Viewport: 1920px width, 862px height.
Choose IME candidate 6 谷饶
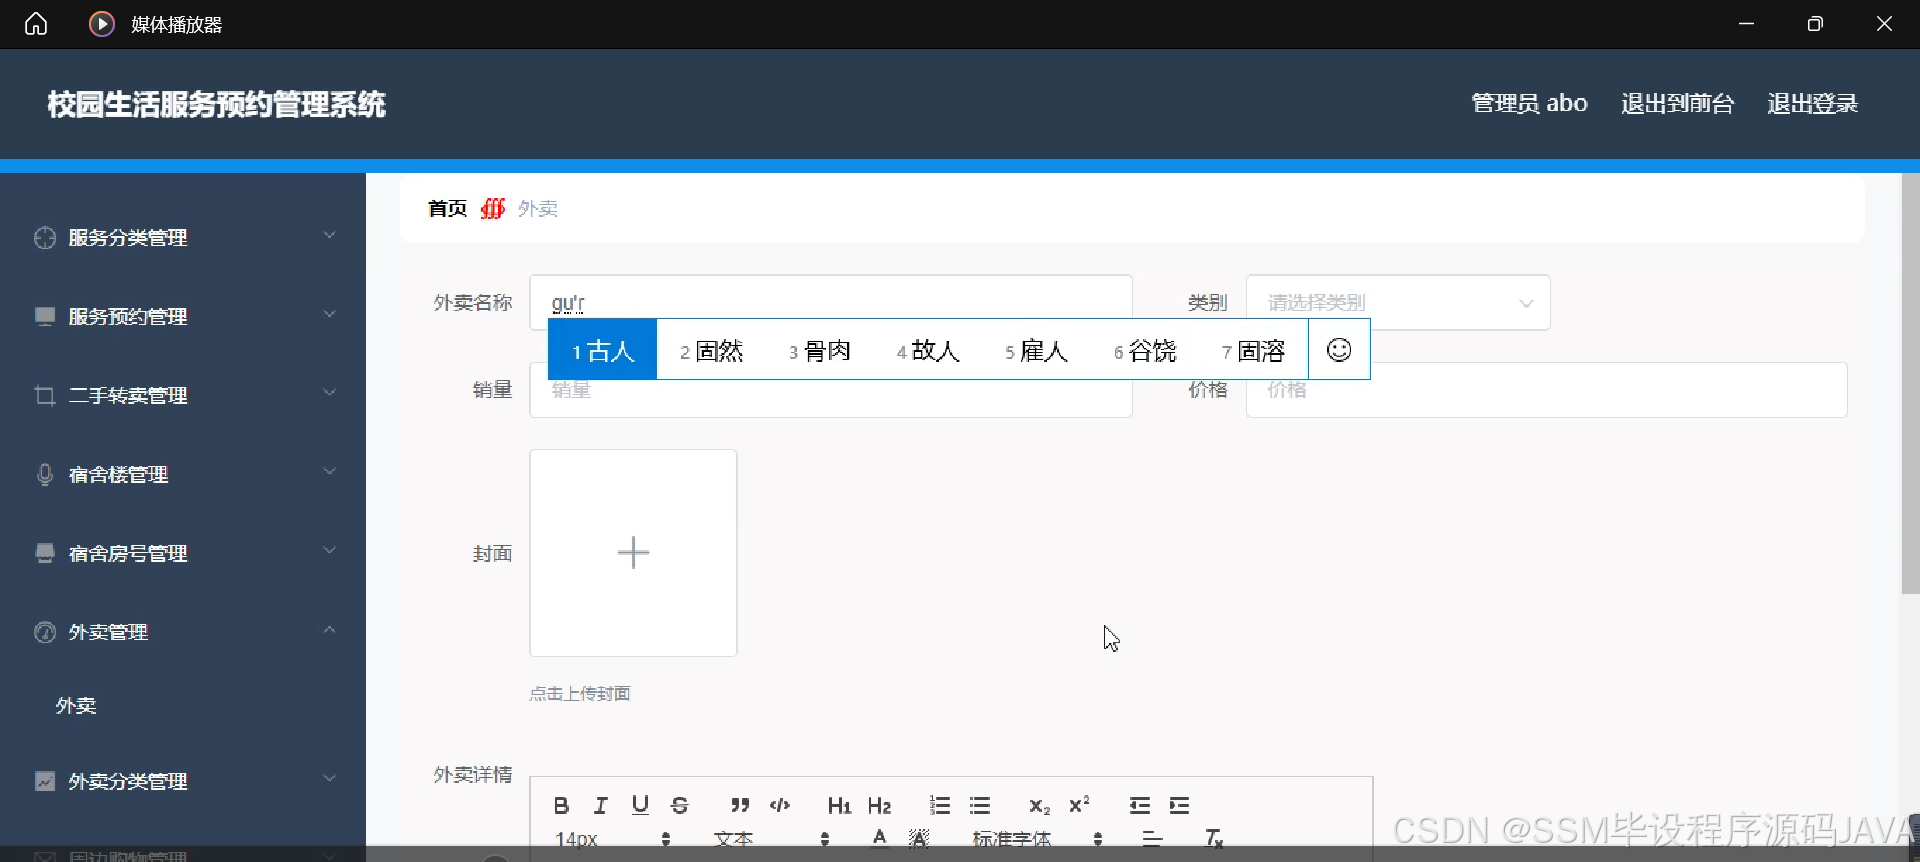click(1145, 350)
